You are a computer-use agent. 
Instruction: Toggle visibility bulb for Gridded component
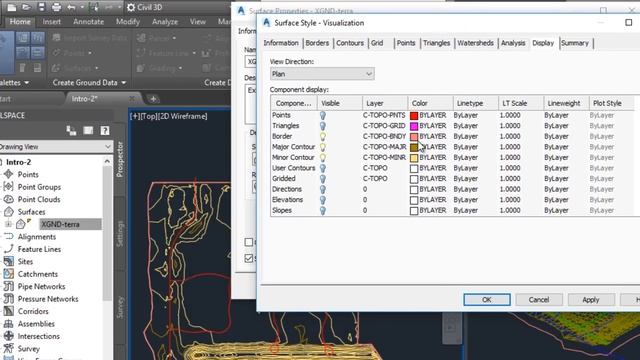pyautogui.click(x=323, y=179)
